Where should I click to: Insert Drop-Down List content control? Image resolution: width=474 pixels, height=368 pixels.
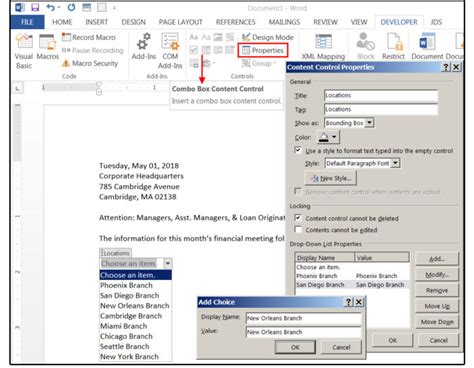click(218, 50)
